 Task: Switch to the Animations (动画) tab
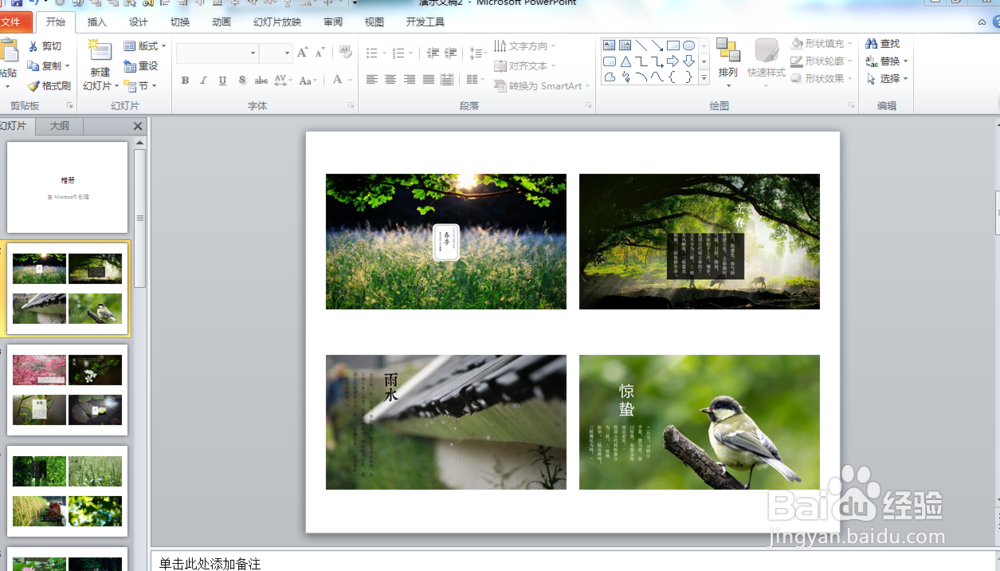[x=221, y=22]
